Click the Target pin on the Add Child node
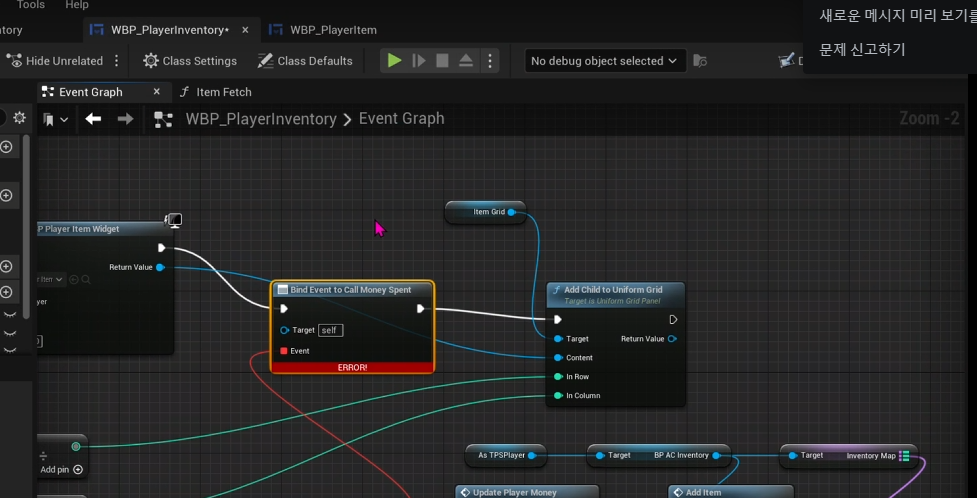 [x=558, y=339]
